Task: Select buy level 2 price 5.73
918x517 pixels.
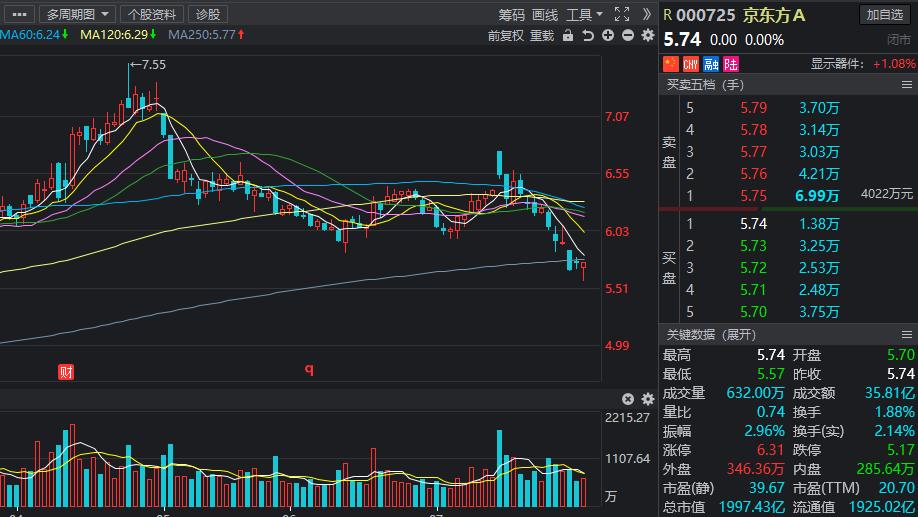Action: click(753, 246)
